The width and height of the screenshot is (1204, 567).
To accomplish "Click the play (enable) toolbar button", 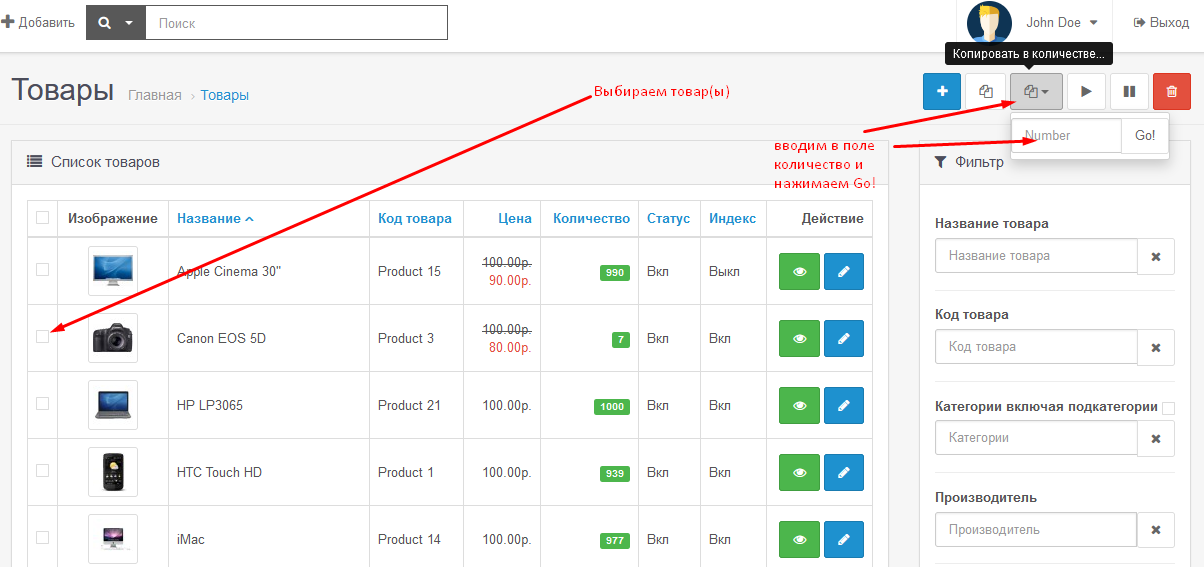I will pyautogui.click(x=1086, y=92).
